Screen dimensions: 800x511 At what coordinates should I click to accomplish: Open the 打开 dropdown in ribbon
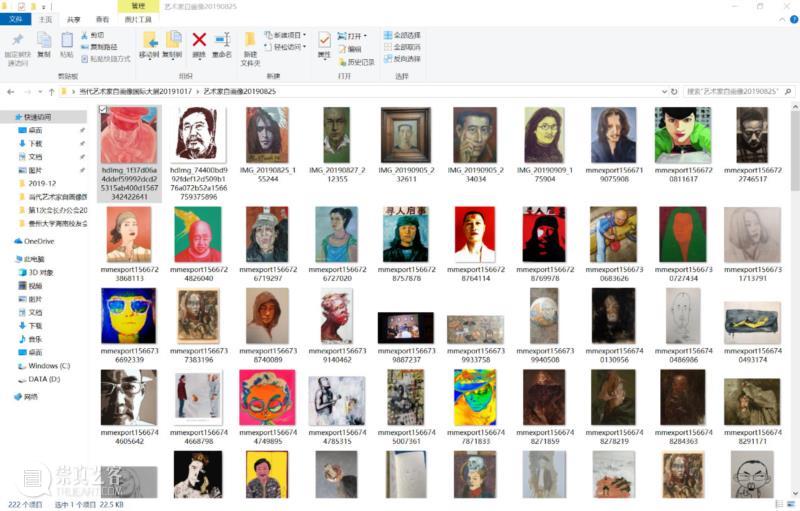pyautogui.click(x=352, y=36)
